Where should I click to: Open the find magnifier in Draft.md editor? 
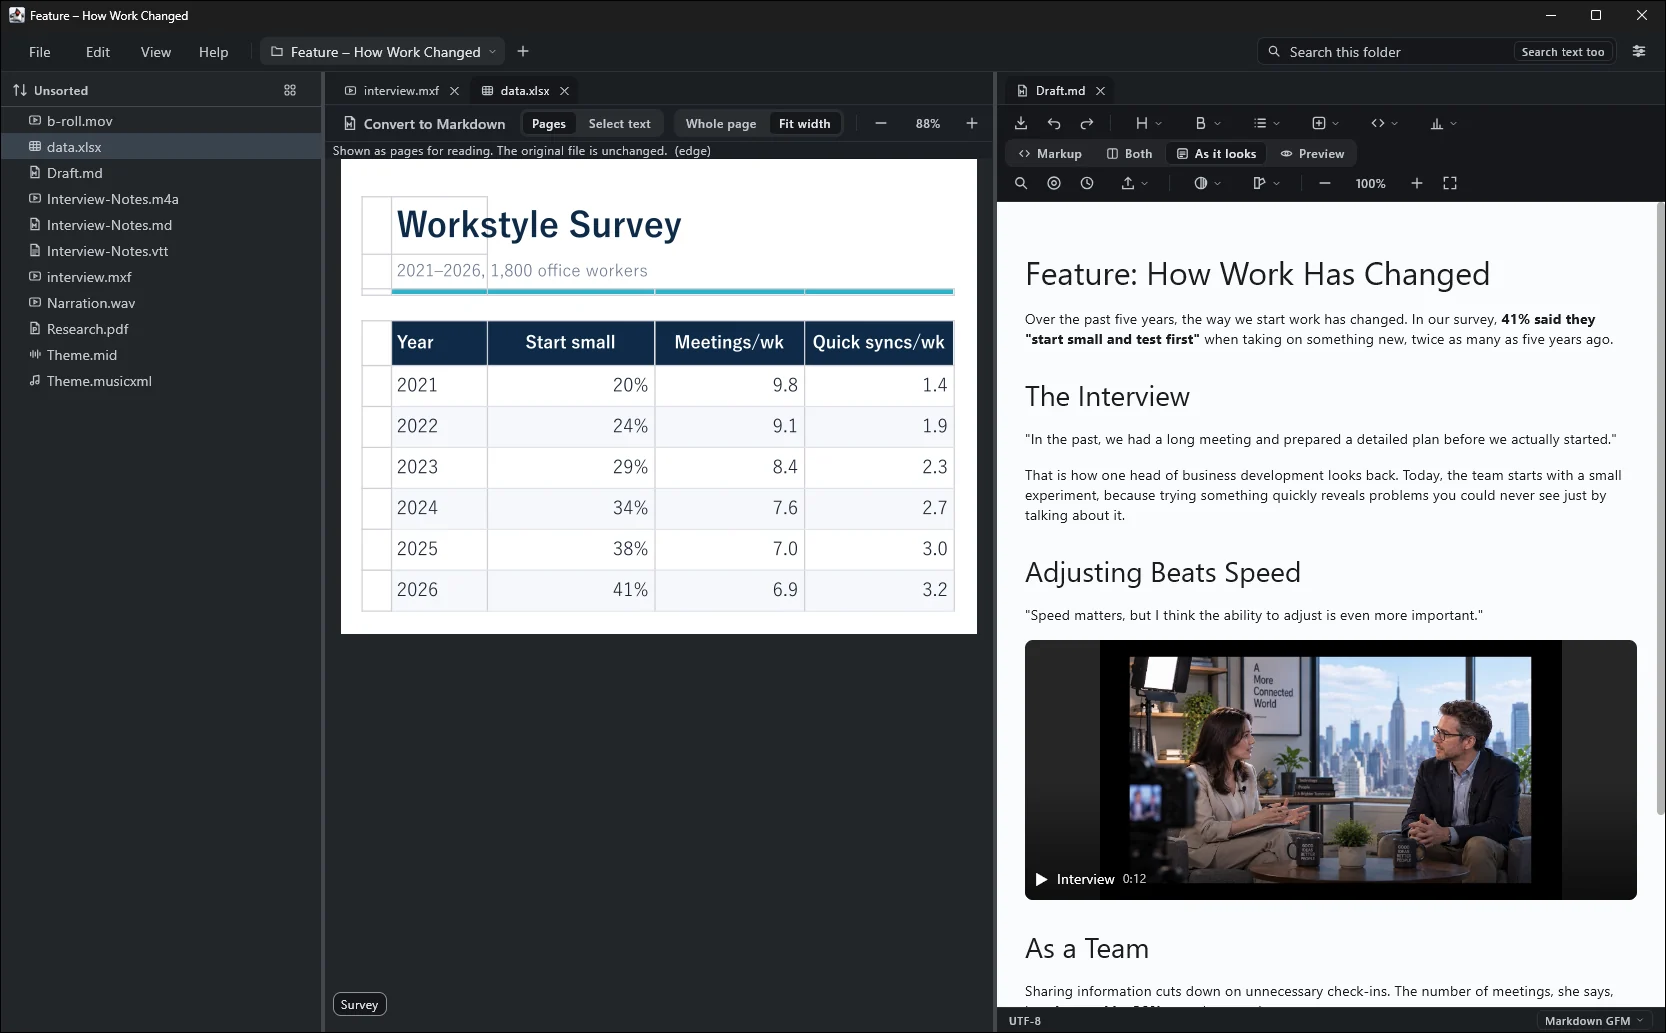[1021, 184]
